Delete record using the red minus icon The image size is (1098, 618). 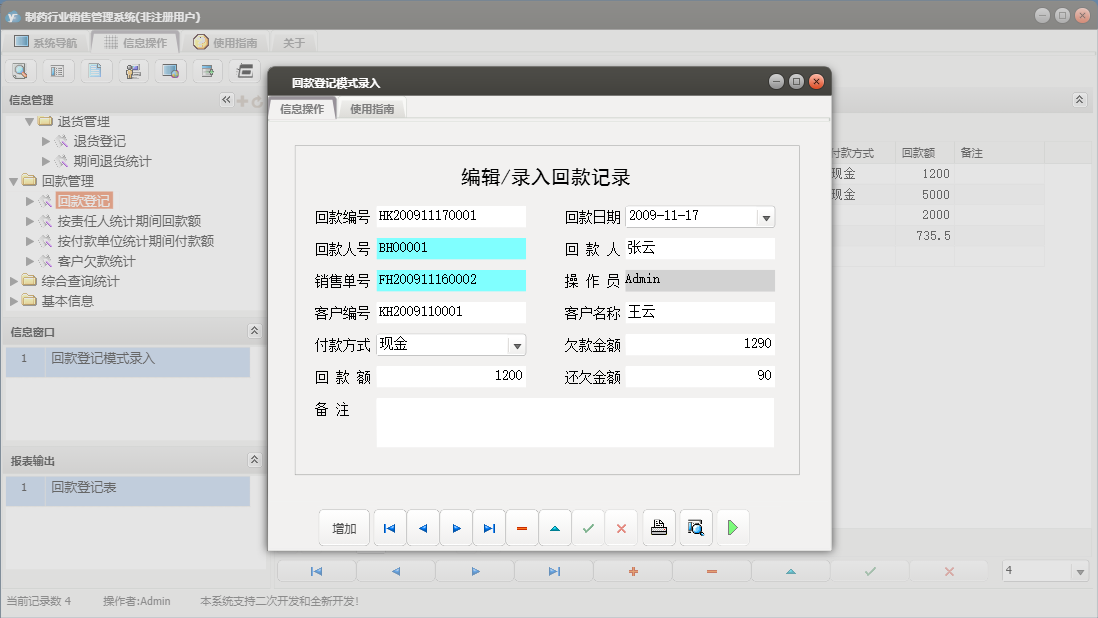tap(522, 527)
